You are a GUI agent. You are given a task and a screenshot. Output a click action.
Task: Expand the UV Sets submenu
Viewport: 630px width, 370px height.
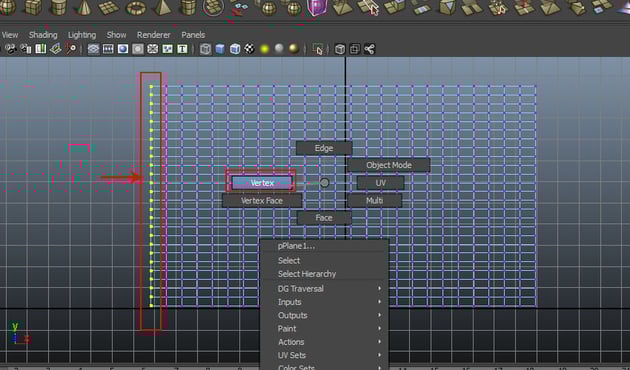point(325,355)
